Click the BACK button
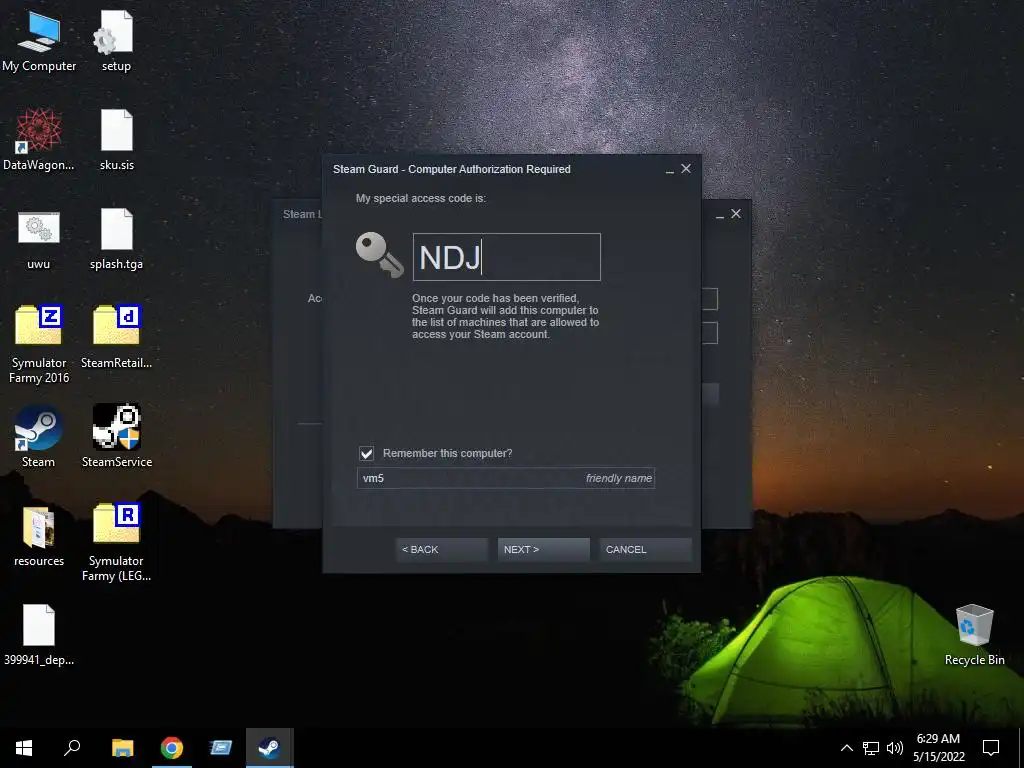The height and width of the screenshot is (768, 1024). click(x=441, y=549)
